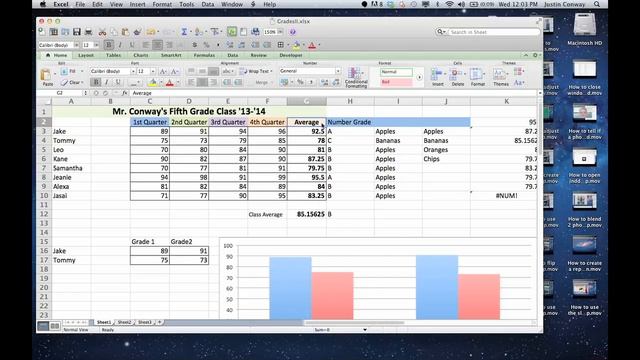Apply the pink Bad cell style
Viewport: 640px width, 360px height.
coord(396,82)
